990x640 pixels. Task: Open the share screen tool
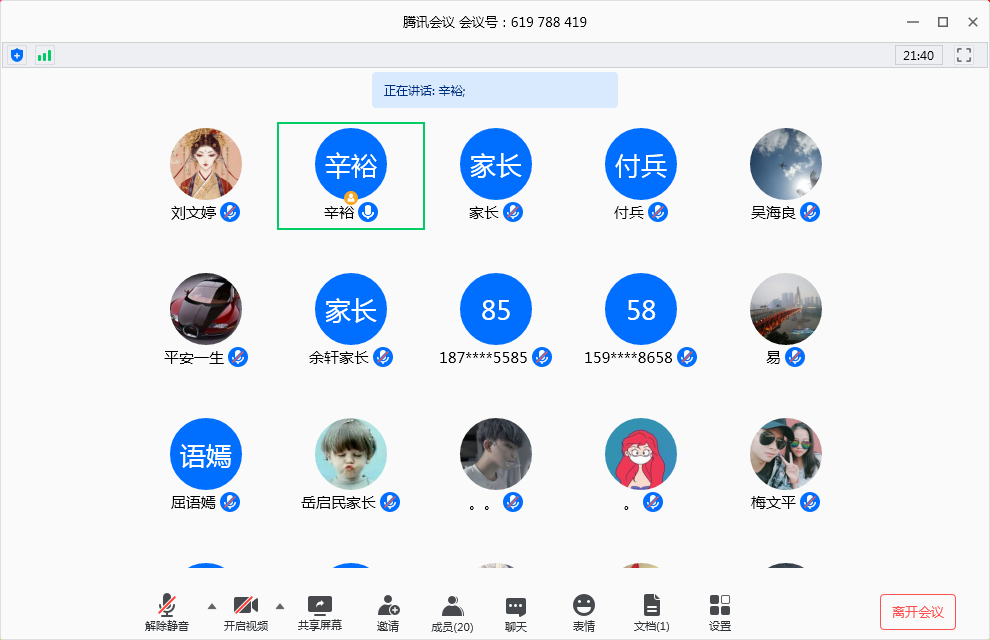[x=319, y=612]
